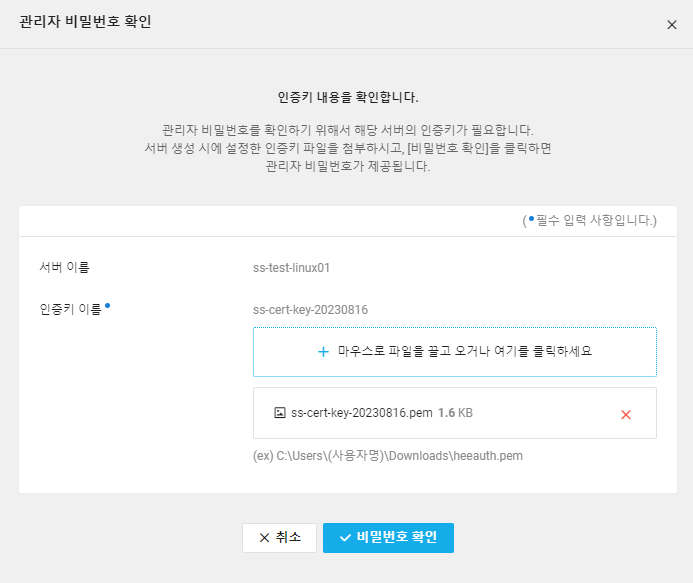Click the file drop zone text
693x583 pixels.
coord(465,351)
